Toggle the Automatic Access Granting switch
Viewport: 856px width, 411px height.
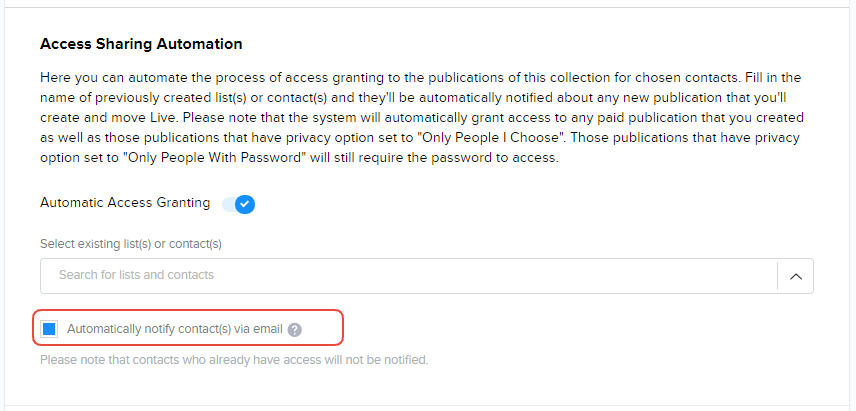tap(239, 204)
